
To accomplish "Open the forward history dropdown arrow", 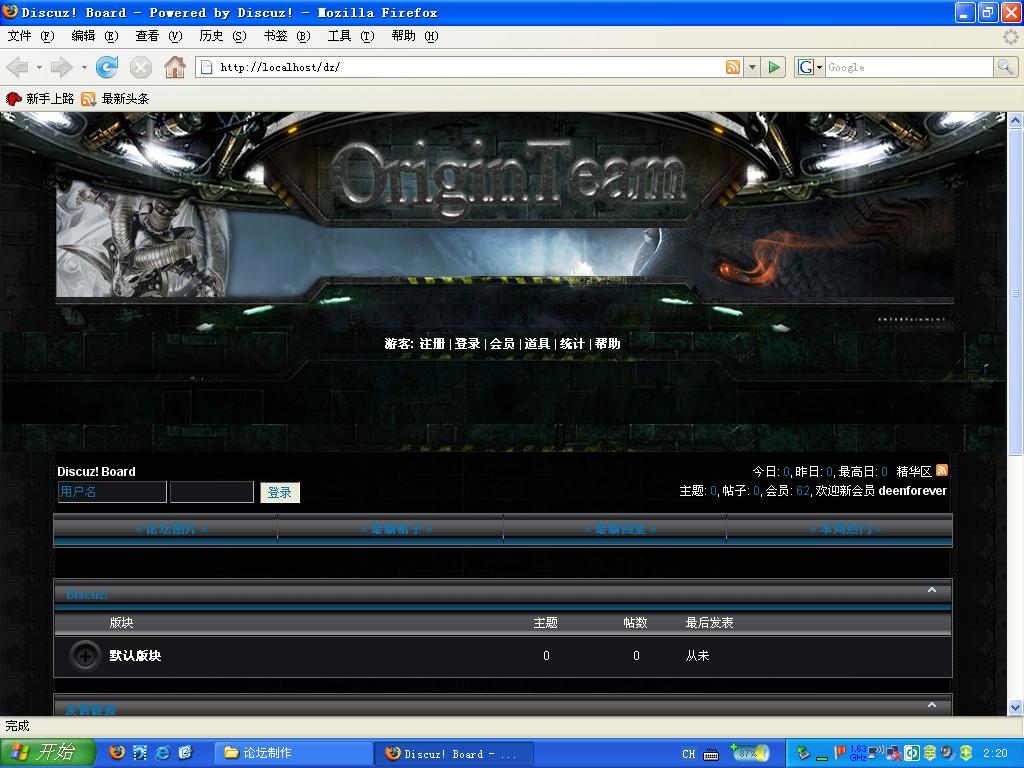I will pos(84,67).
